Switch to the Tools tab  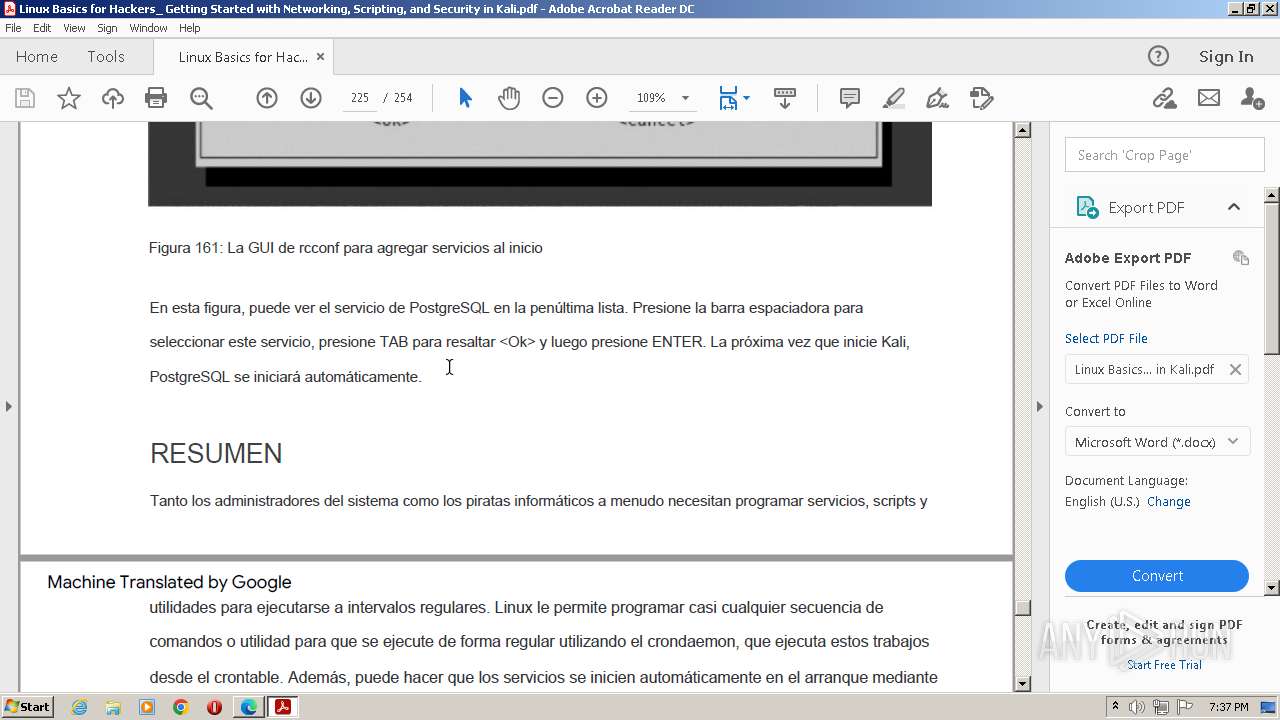tap(106, 56)
